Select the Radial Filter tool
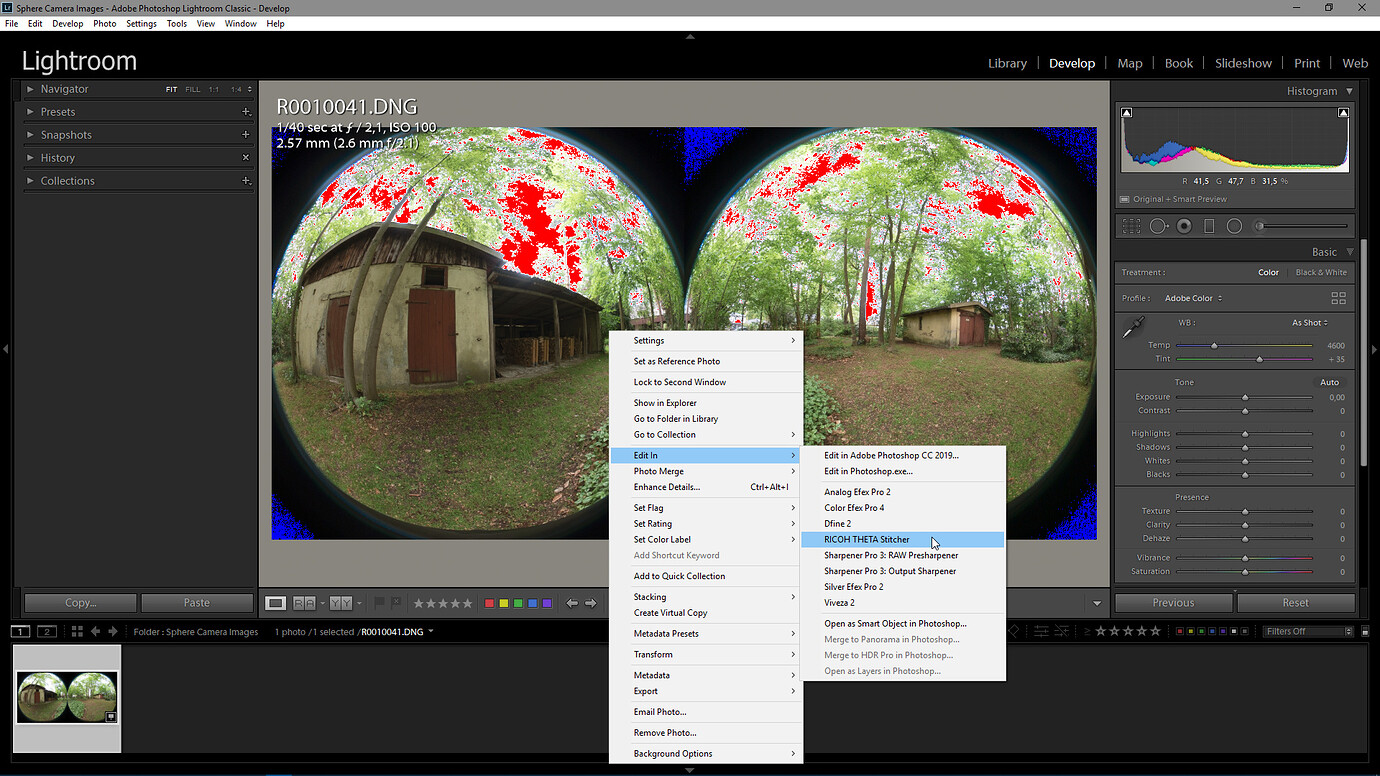Screen dimensions: 1380x776 (1234, 226)
